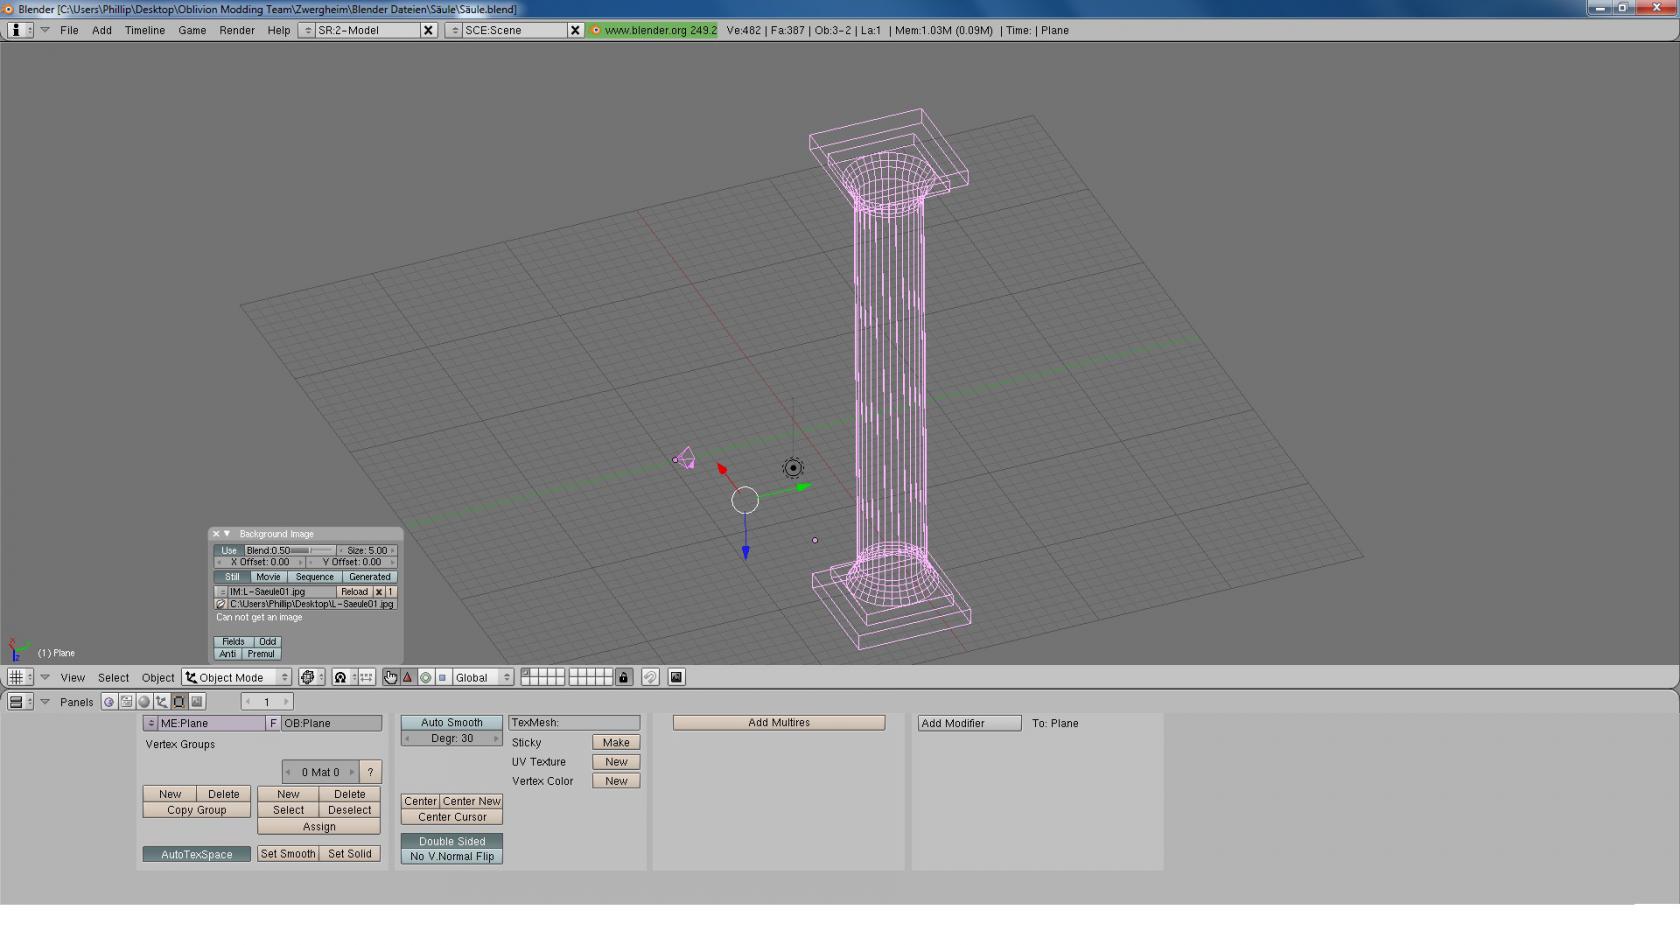
Task: Select the translate manipulator triangle icon
Action: coord(407,678)
